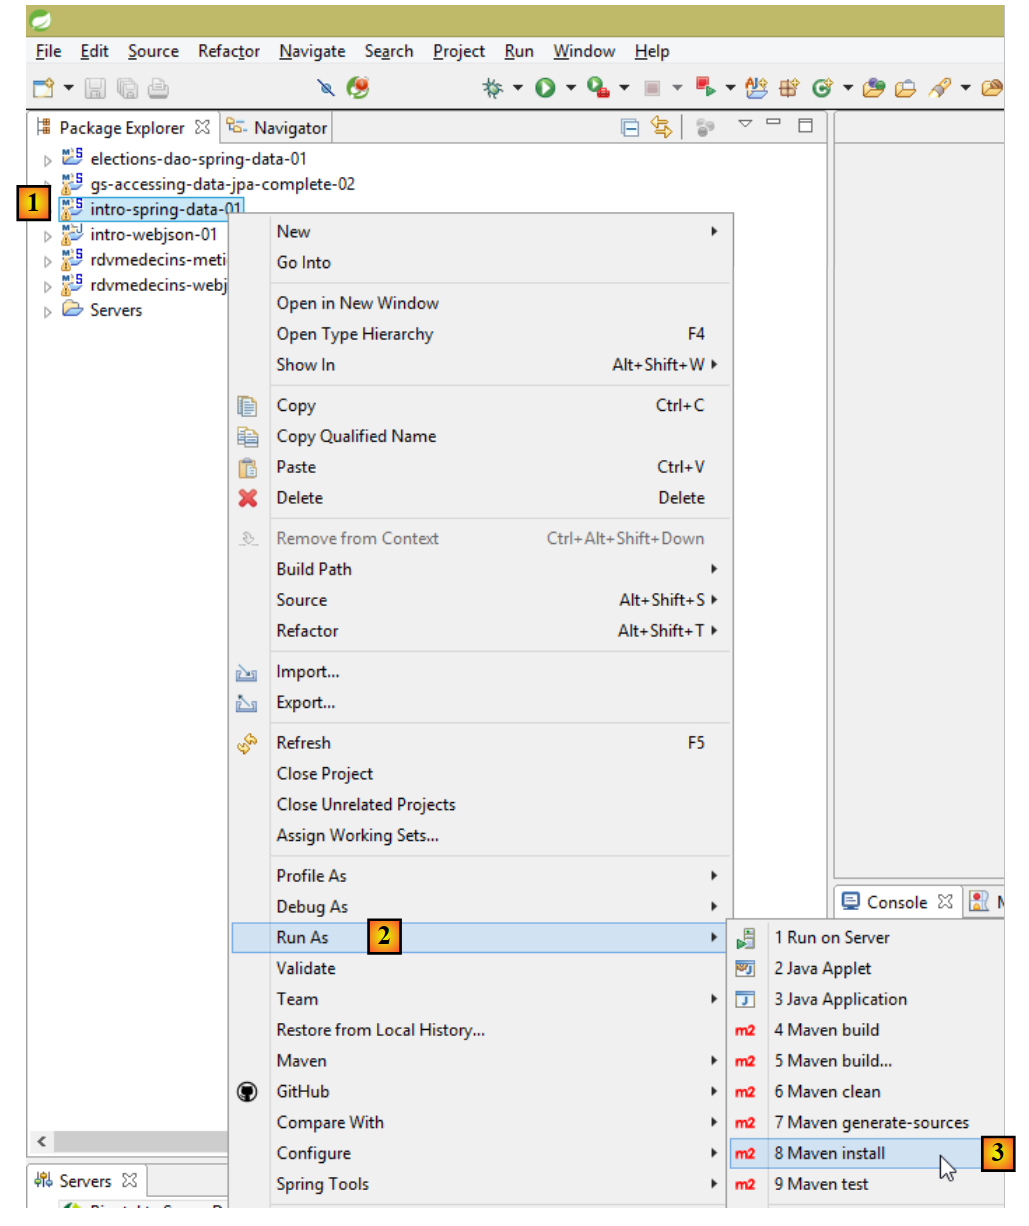Screen dimensions: 1029x1226
Task: Select the intro-webjson-01 project
Action: 153,235
